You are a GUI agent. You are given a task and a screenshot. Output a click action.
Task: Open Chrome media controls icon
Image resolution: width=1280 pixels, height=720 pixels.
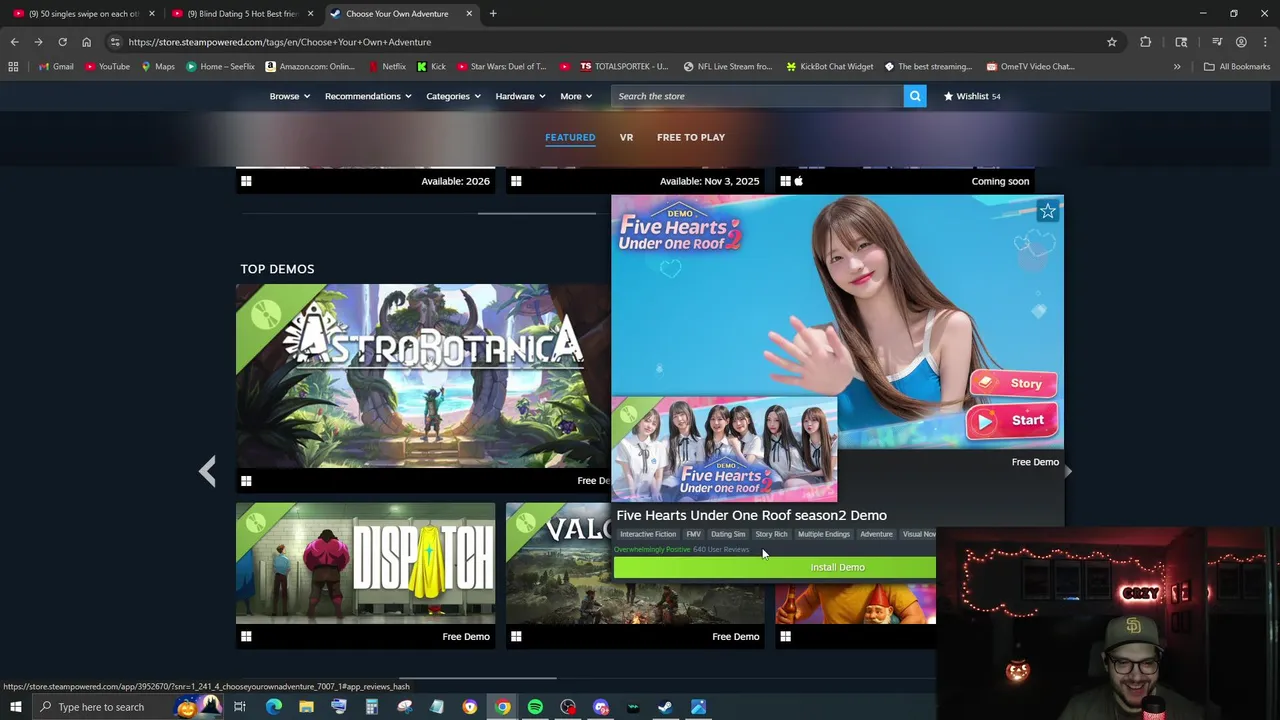(x=1216, y=42)
